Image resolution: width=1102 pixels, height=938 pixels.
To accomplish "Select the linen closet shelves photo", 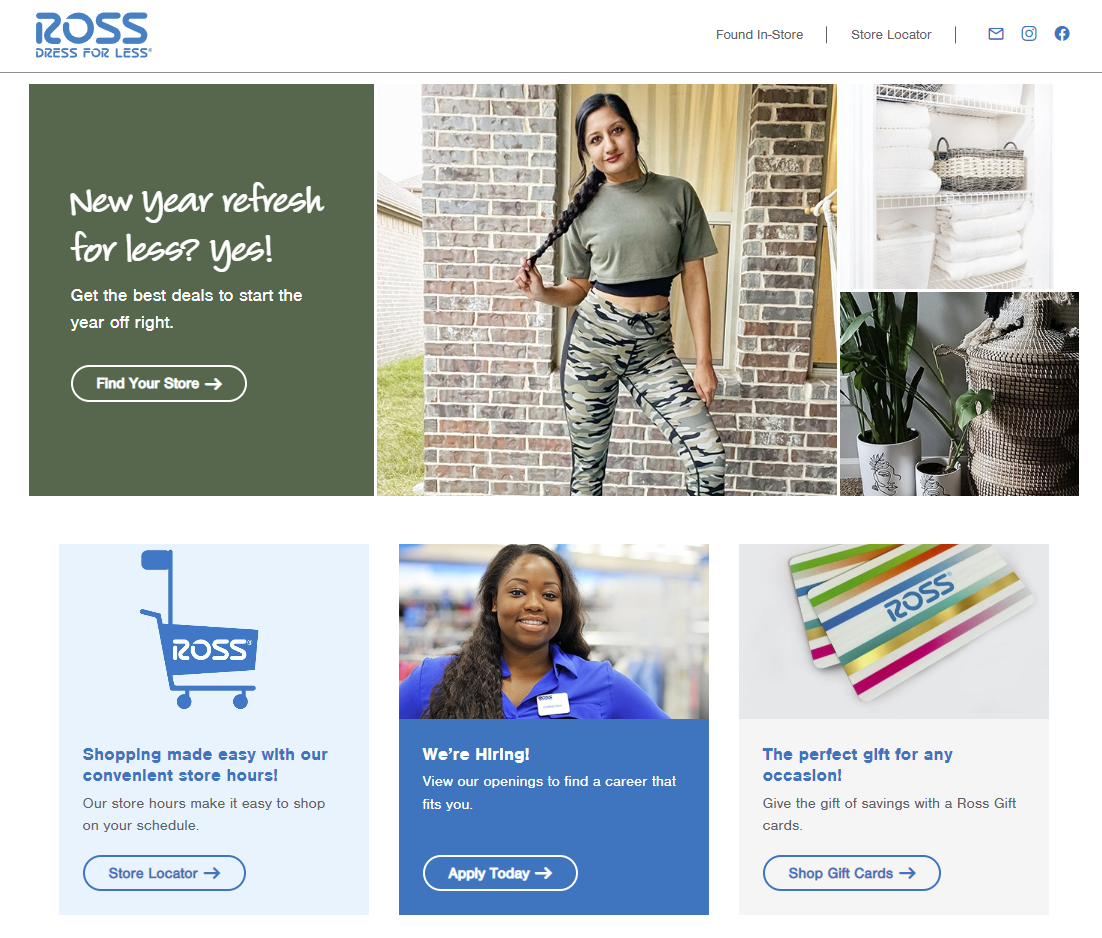I will pos(947,186).
